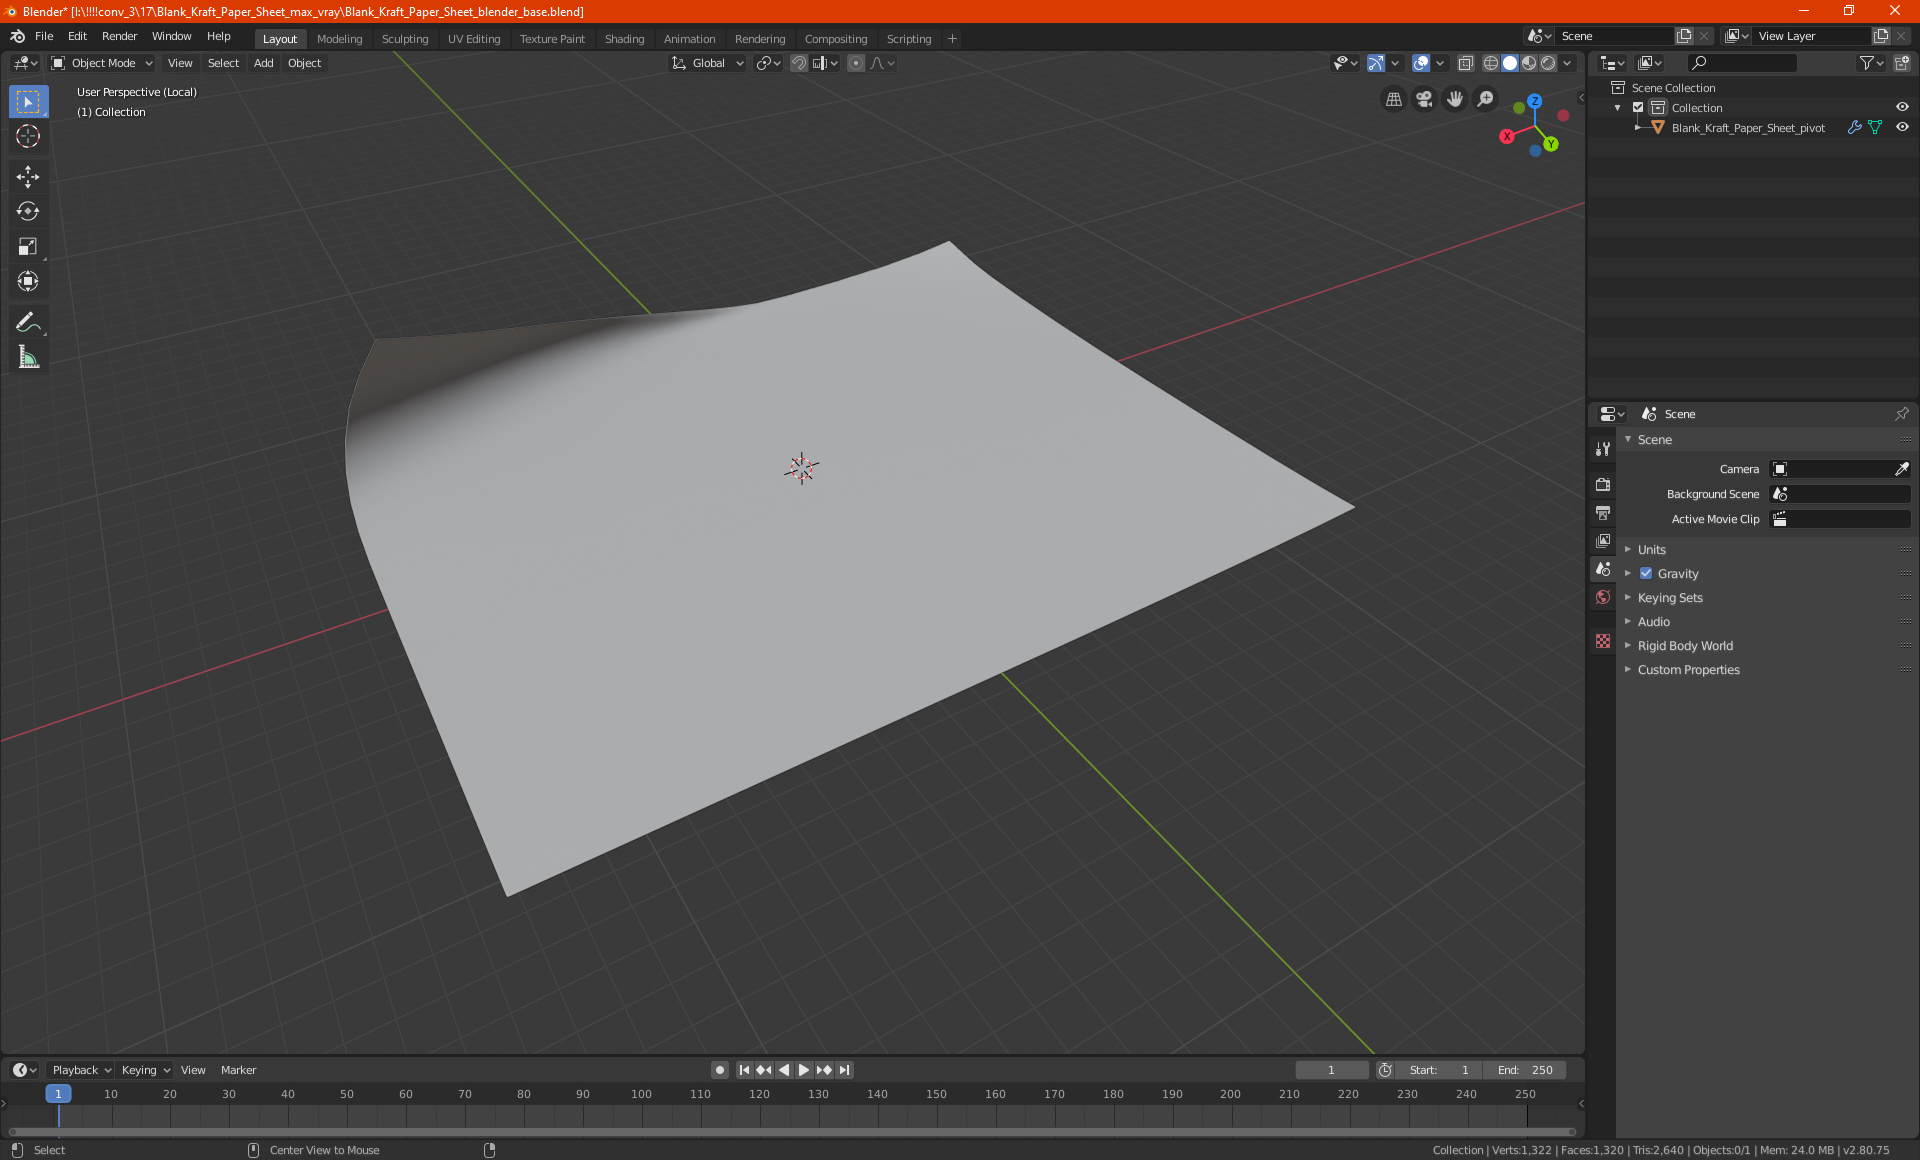Screen dimensions: 1920x1160
Task: Click the End frame field
Action: [x=1525, y=1070]
